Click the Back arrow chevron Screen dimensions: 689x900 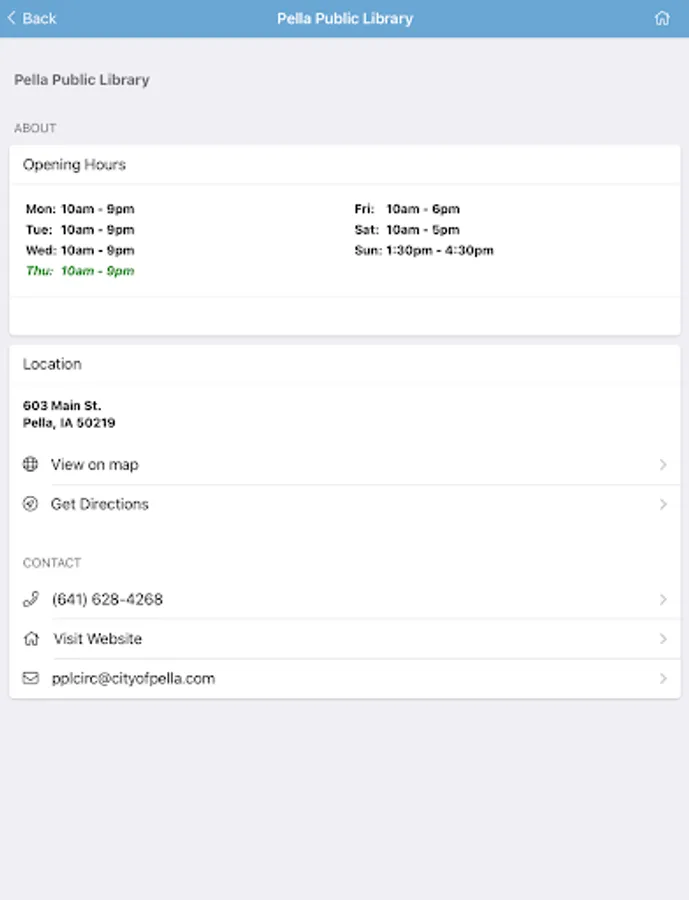[12, 18]
